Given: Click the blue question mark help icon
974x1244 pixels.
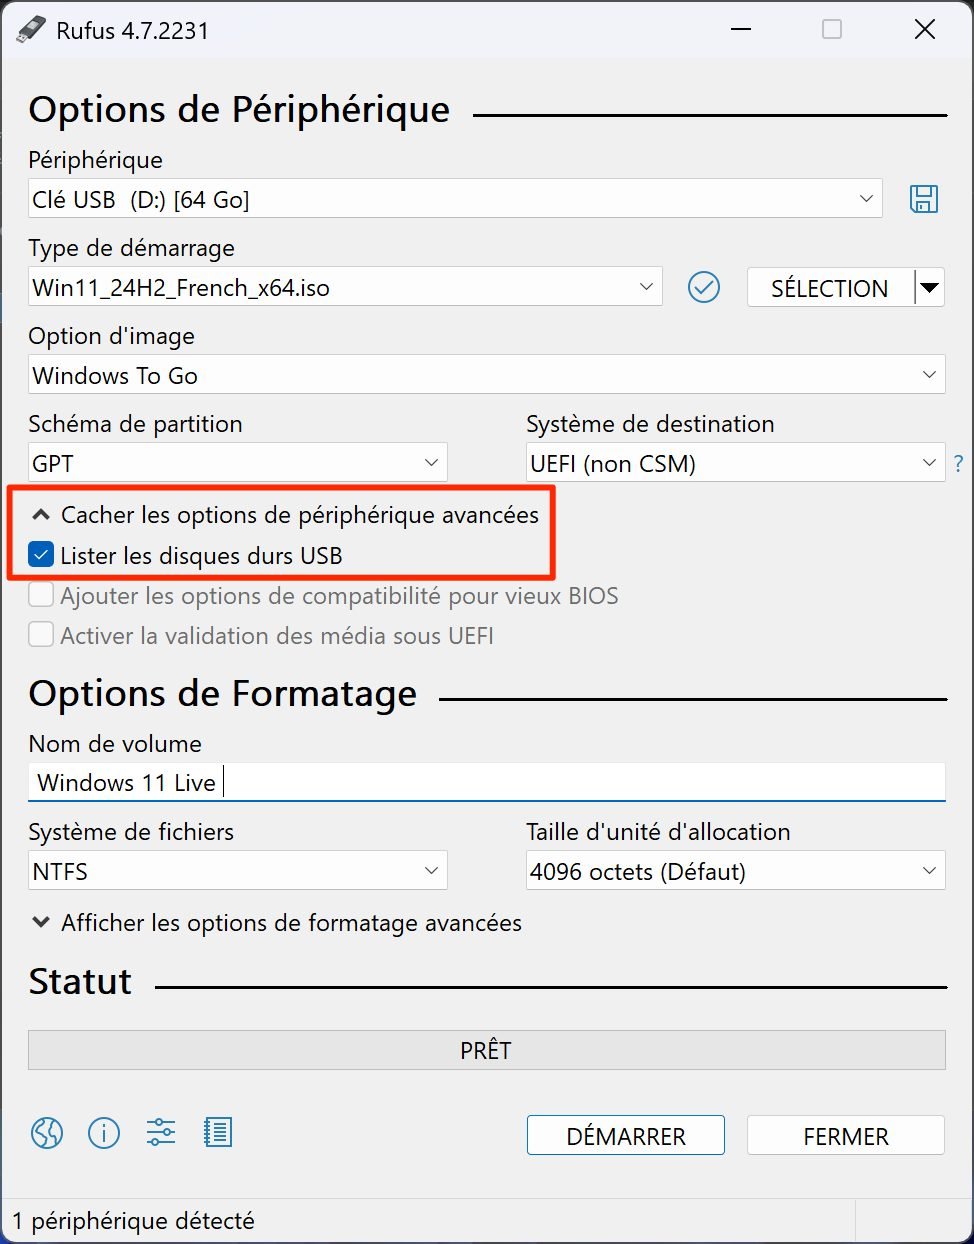Looking at the screenshot, I should point(959,464).
